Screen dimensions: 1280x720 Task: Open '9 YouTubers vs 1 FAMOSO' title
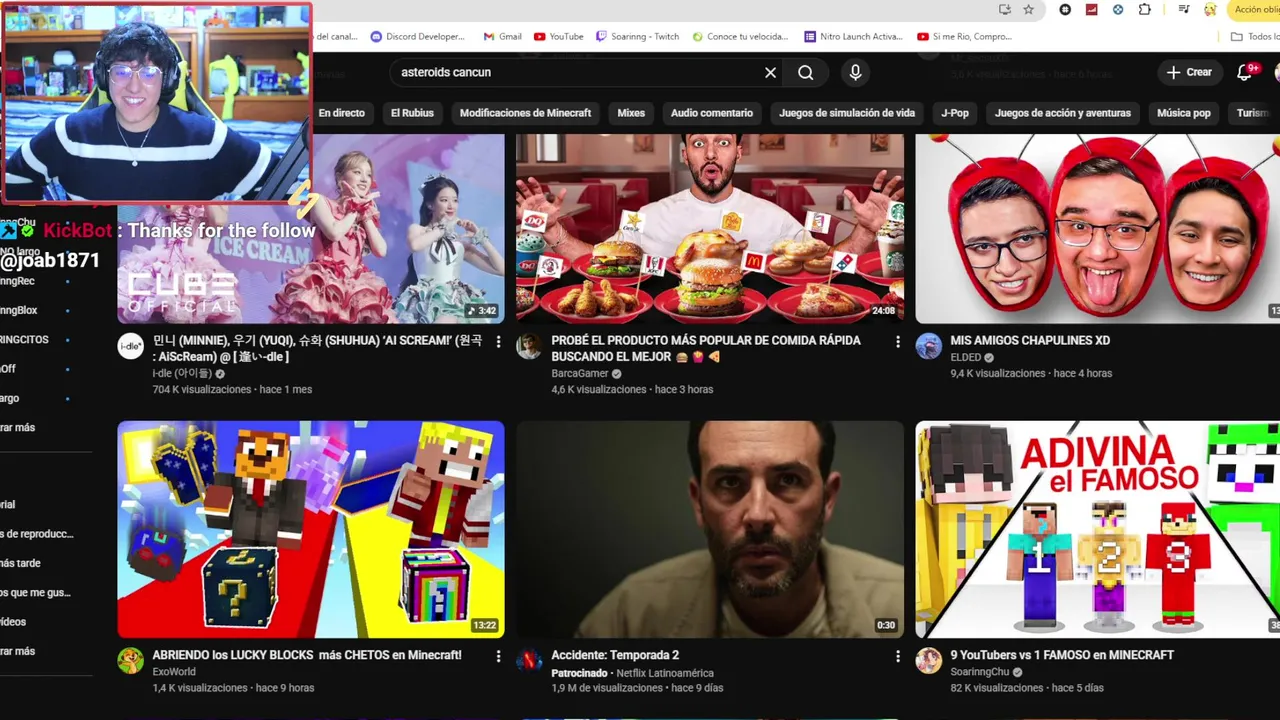(1062, 655)
